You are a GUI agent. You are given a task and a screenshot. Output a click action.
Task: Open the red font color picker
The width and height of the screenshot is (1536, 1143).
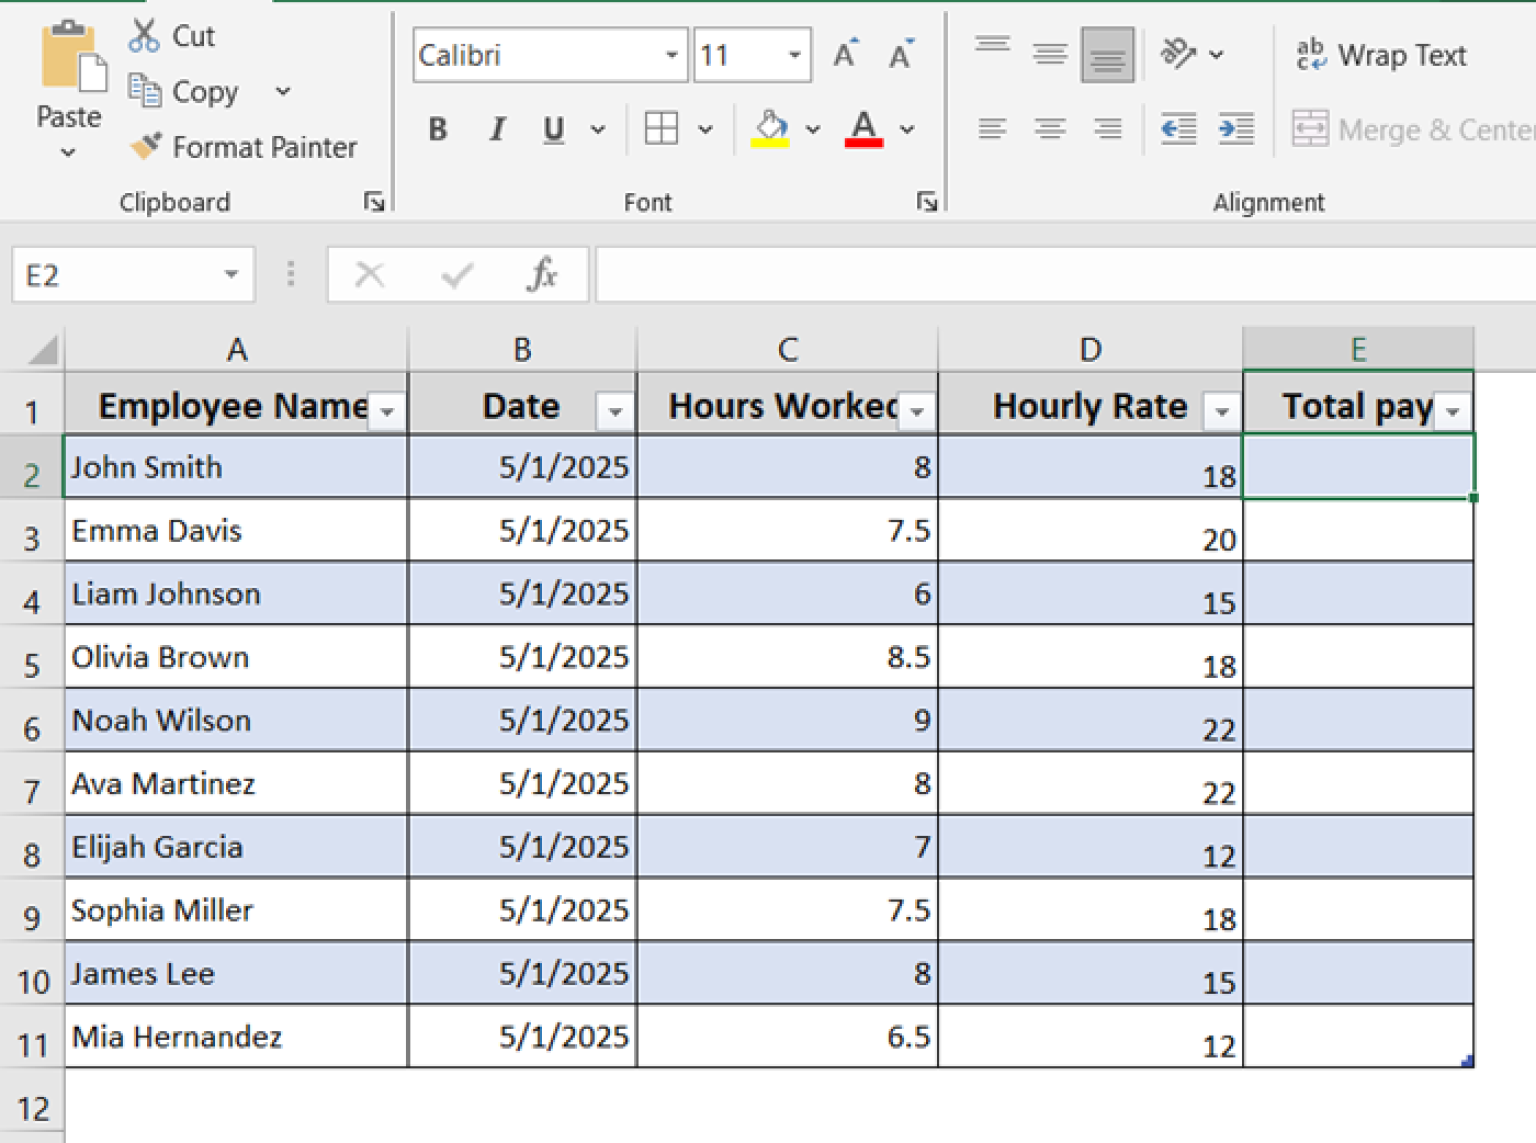pos(866,128)
